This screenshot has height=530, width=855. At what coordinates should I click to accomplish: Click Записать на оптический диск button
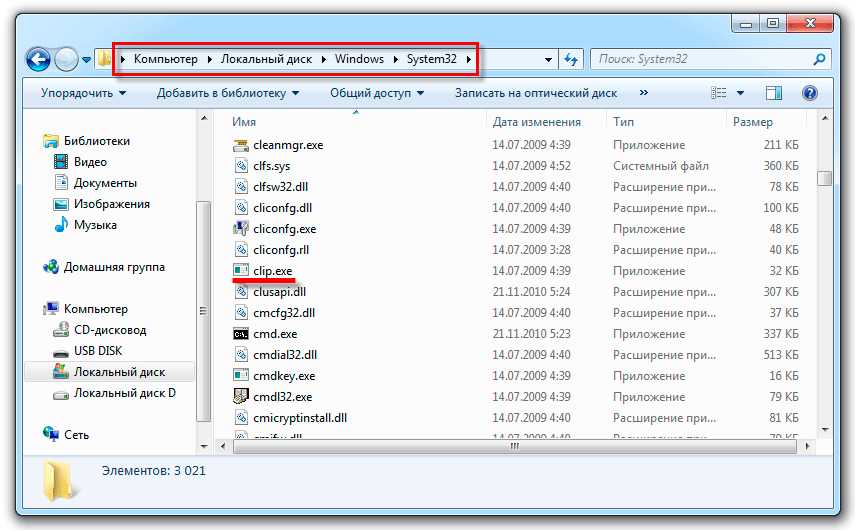pos(535,93)
